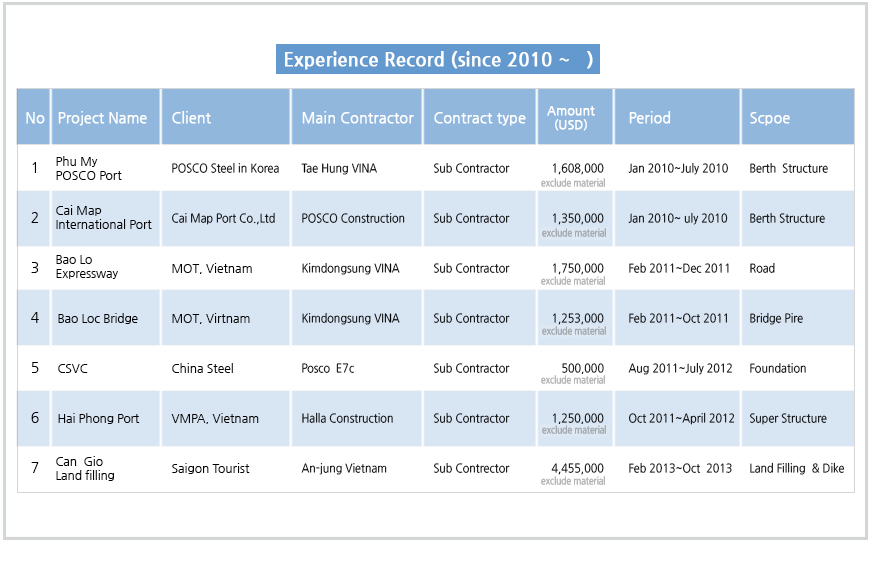Click the Super Structure scope cell

coord(798,418)
